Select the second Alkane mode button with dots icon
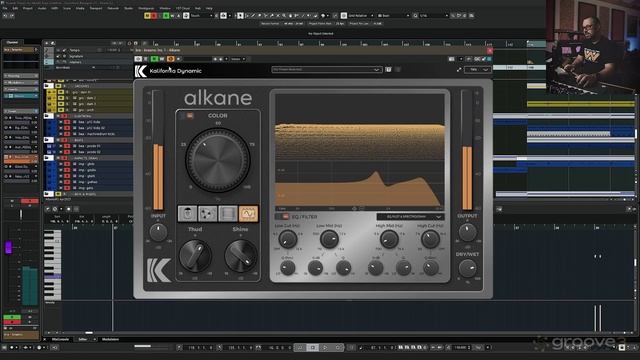This screenshot has width=640, height=360. point(207,213)
